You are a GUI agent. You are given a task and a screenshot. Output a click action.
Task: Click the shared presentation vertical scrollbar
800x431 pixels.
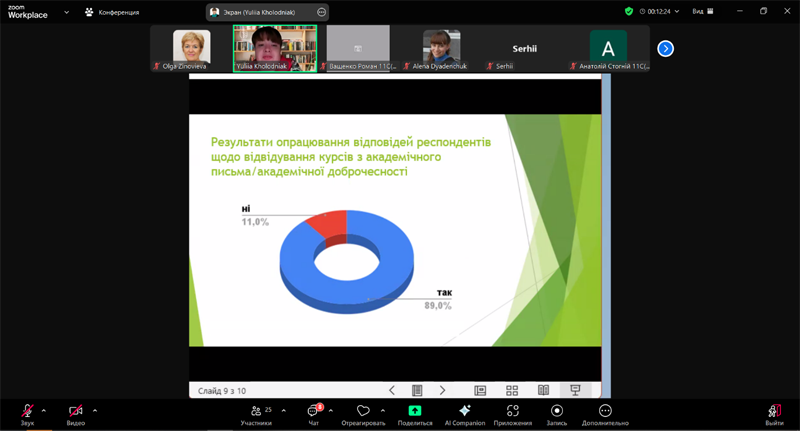pos(606,236)
